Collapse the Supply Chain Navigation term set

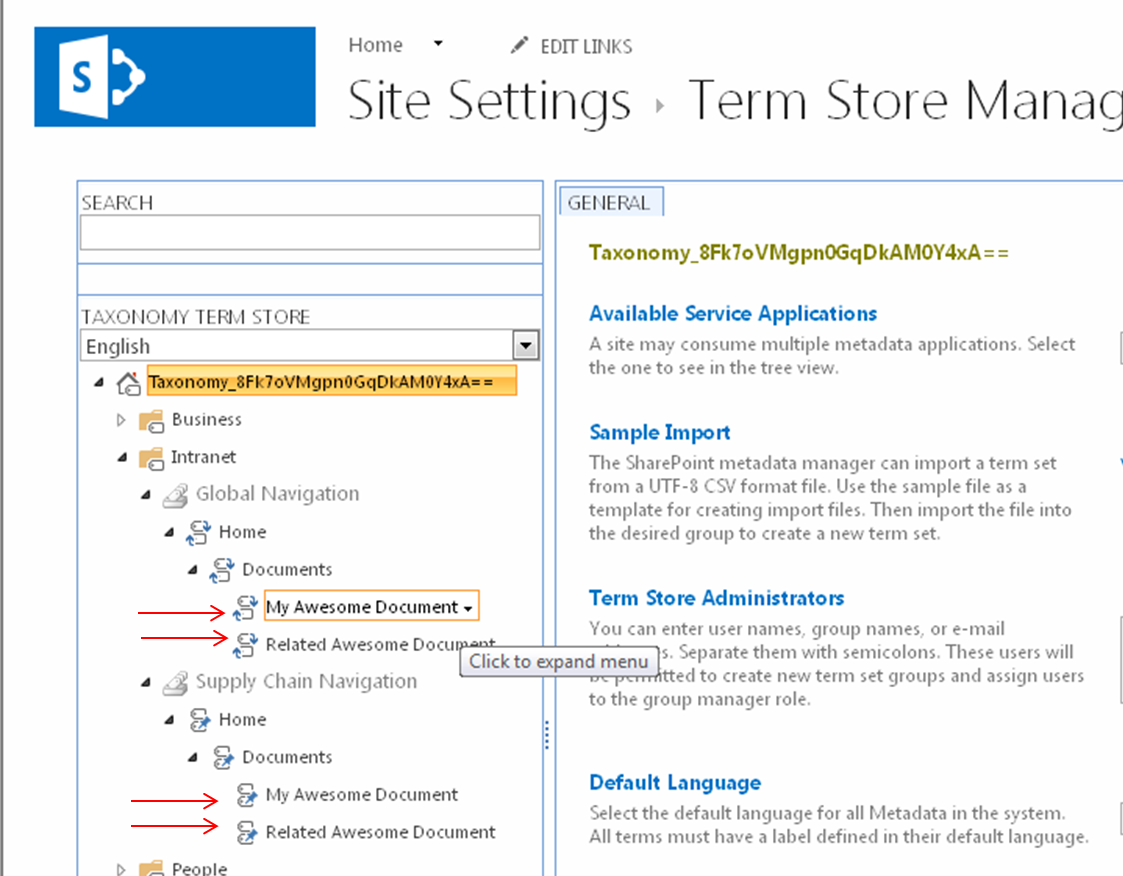click(x=146, y=683)
